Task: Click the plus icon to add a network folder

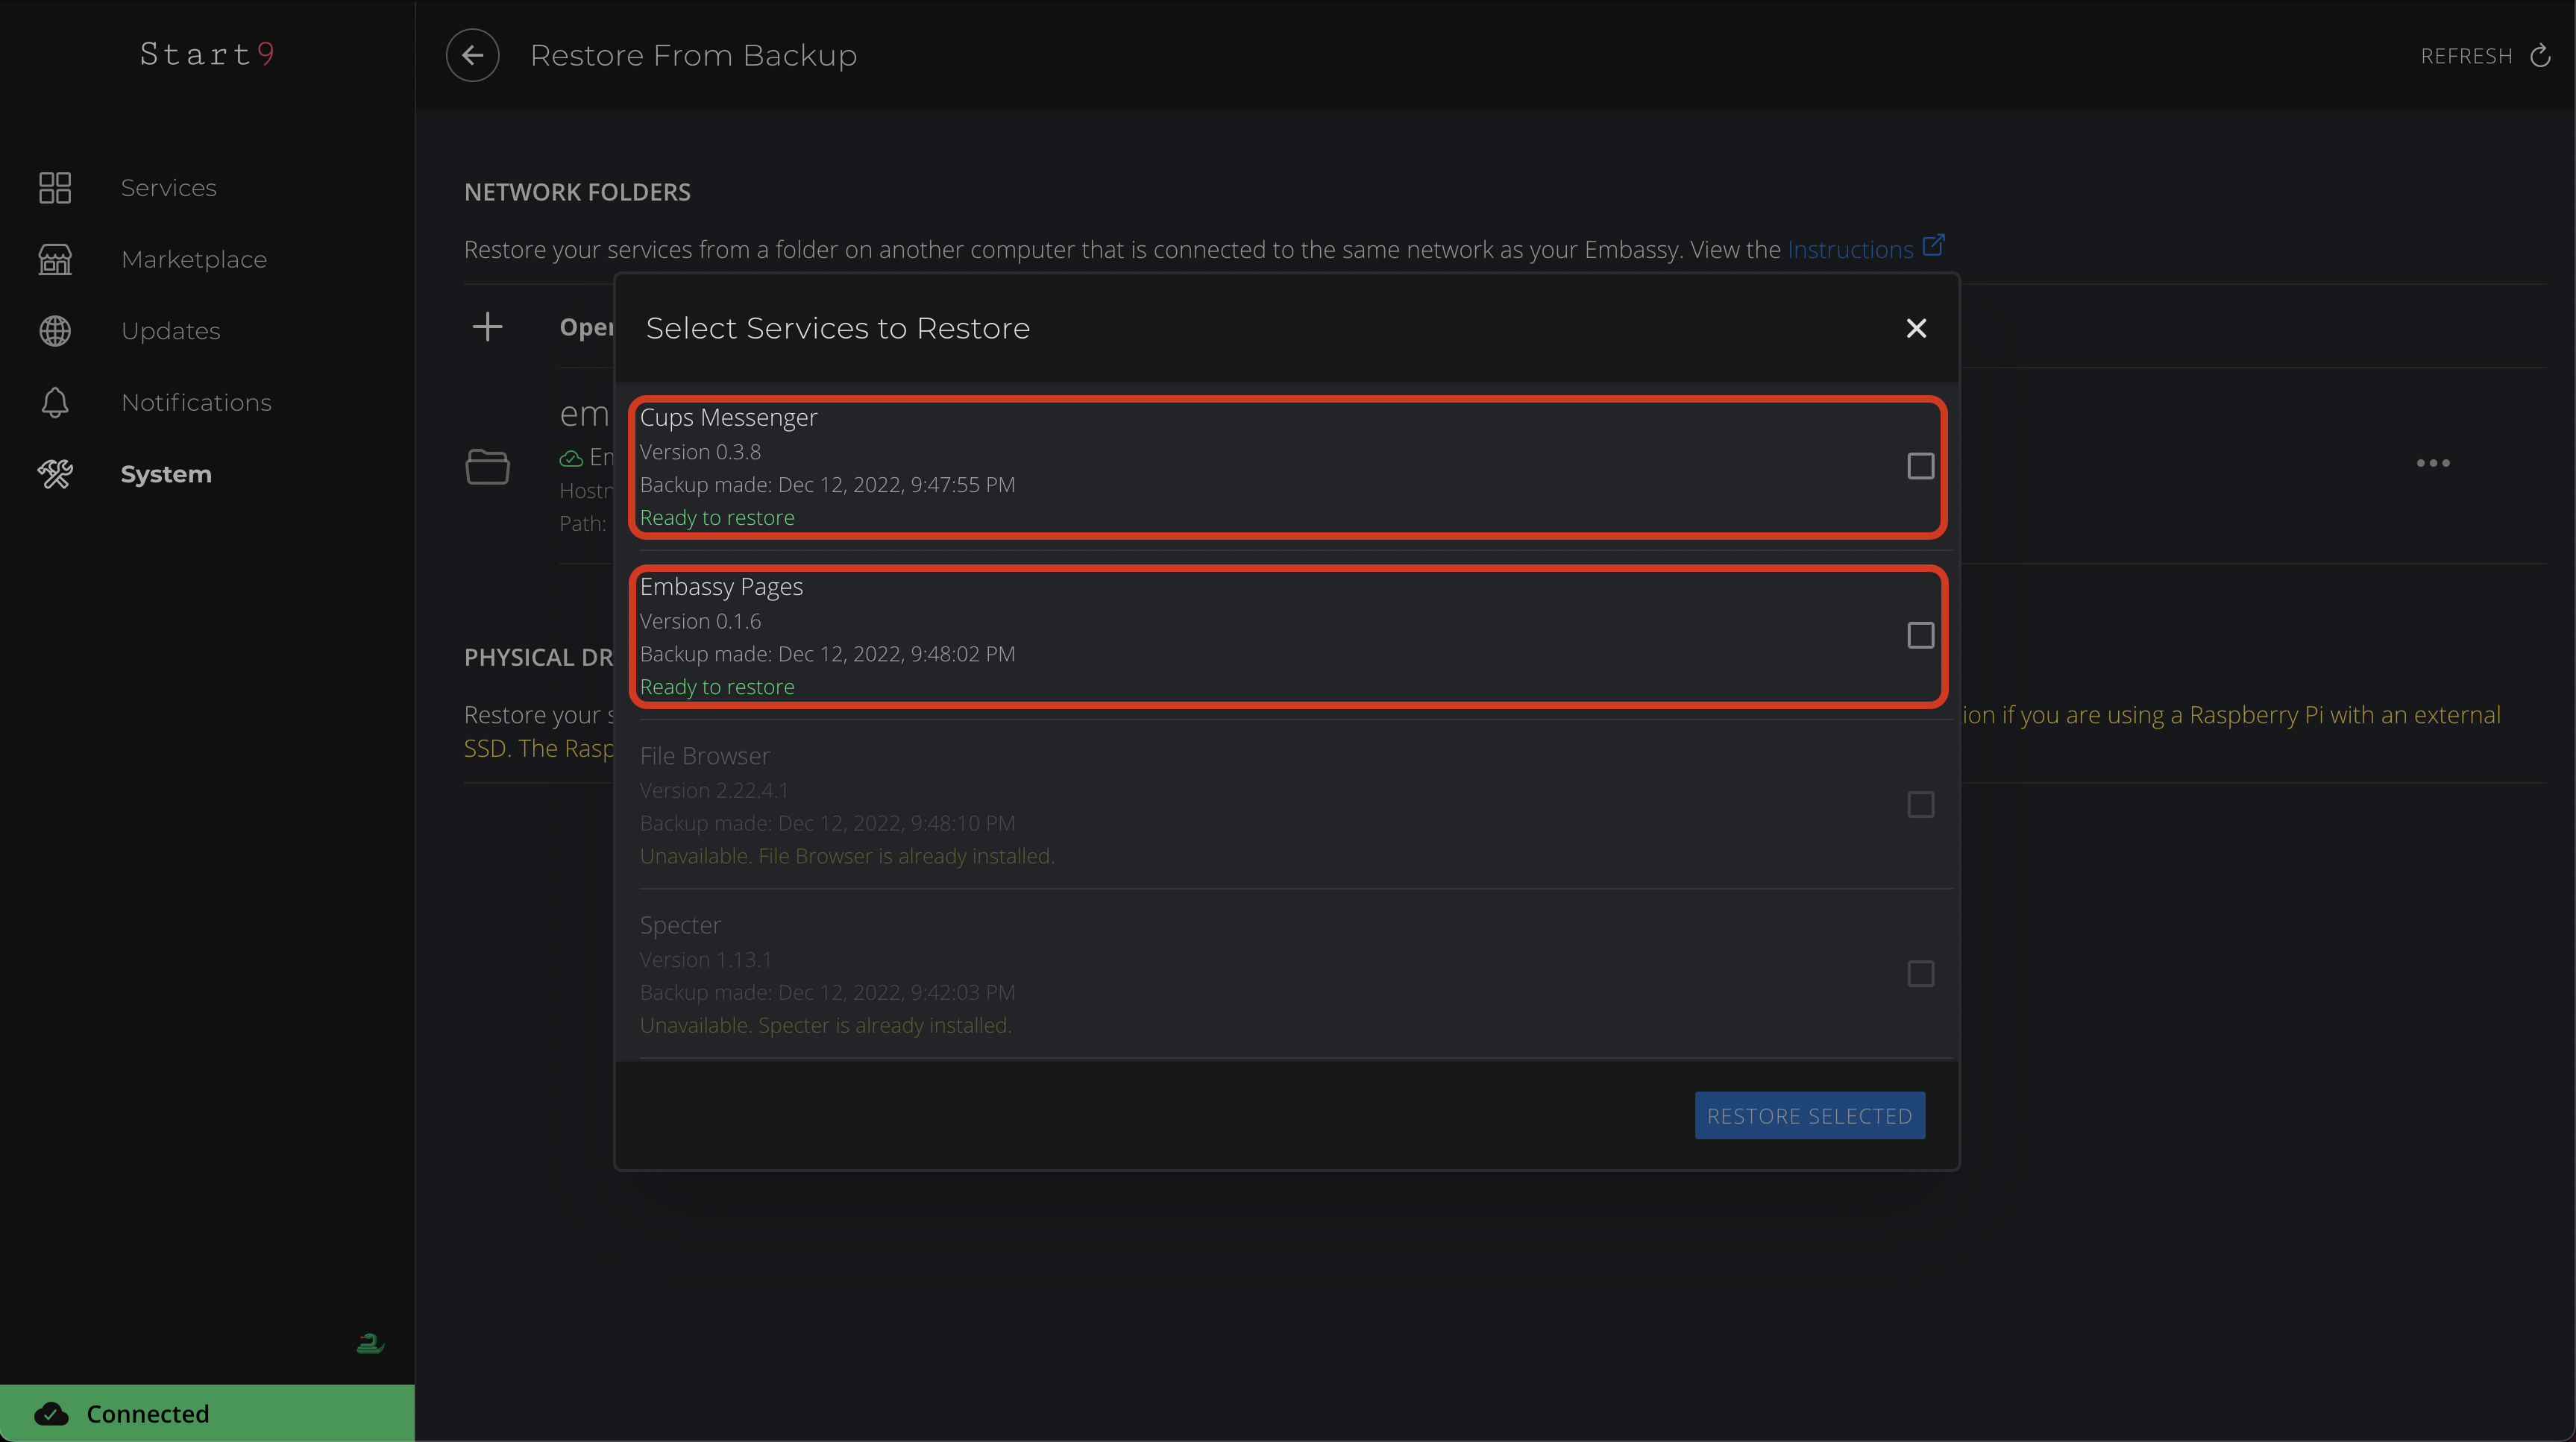Action: click(487, 327)
